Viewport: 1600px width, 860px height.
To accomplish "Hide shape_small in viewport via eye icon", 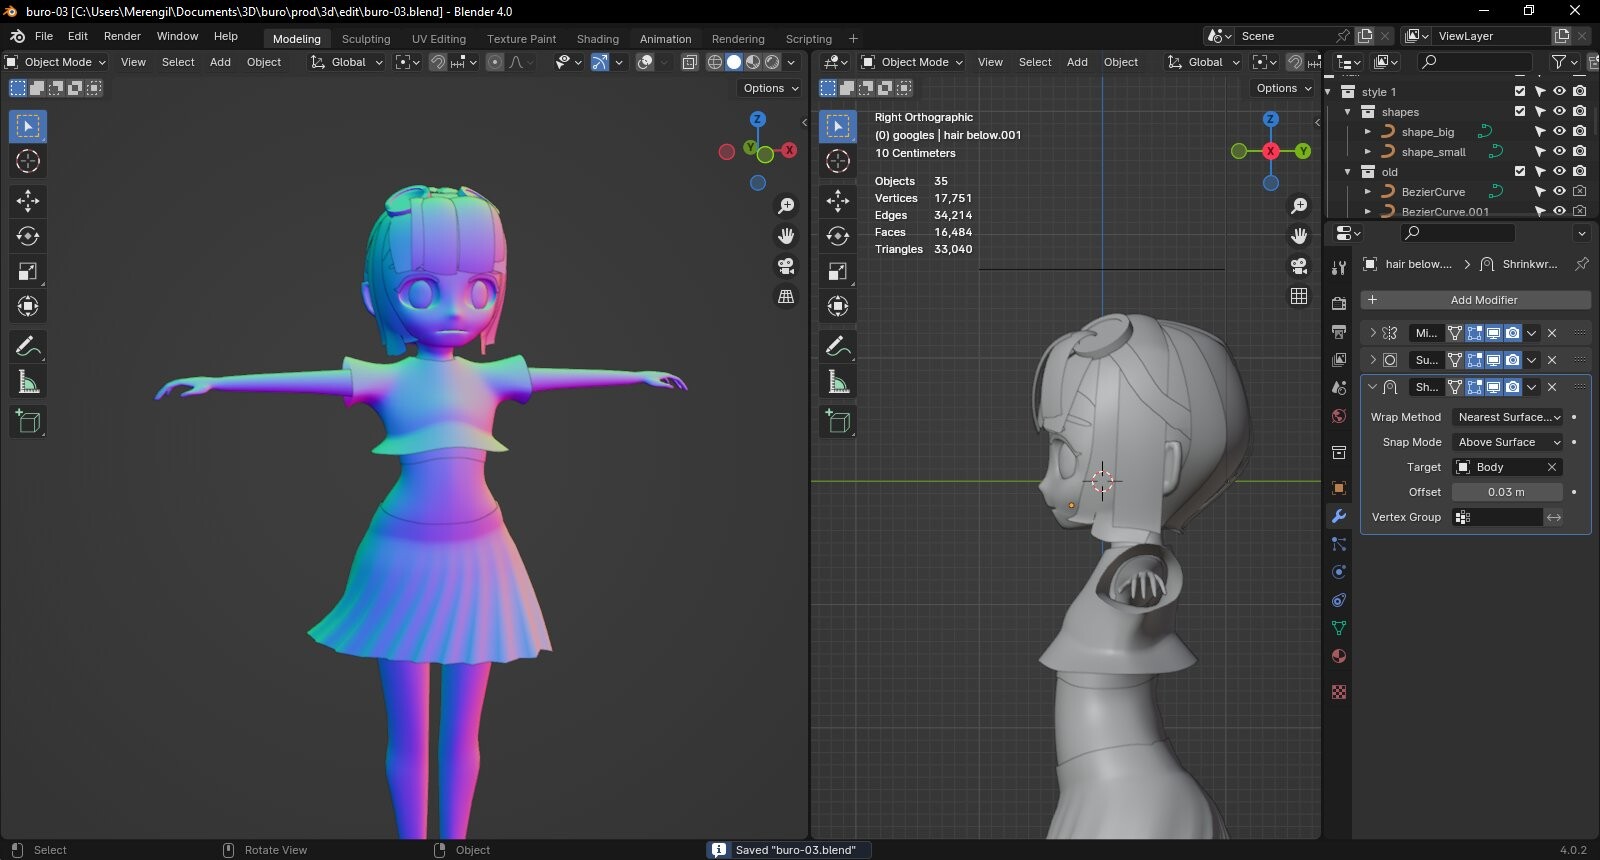I will [x=1559, y=151].
